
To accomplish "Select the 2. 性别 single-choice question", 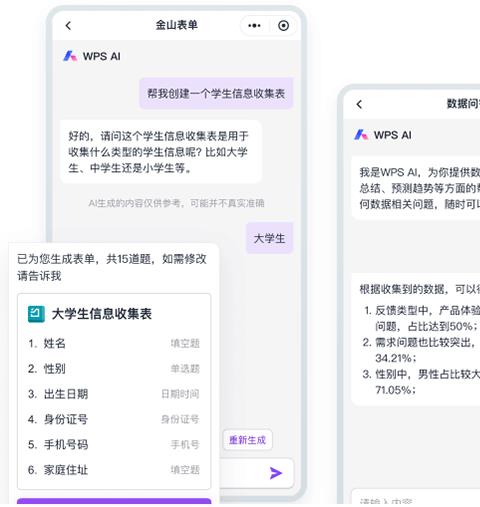I will pos(114,369).
